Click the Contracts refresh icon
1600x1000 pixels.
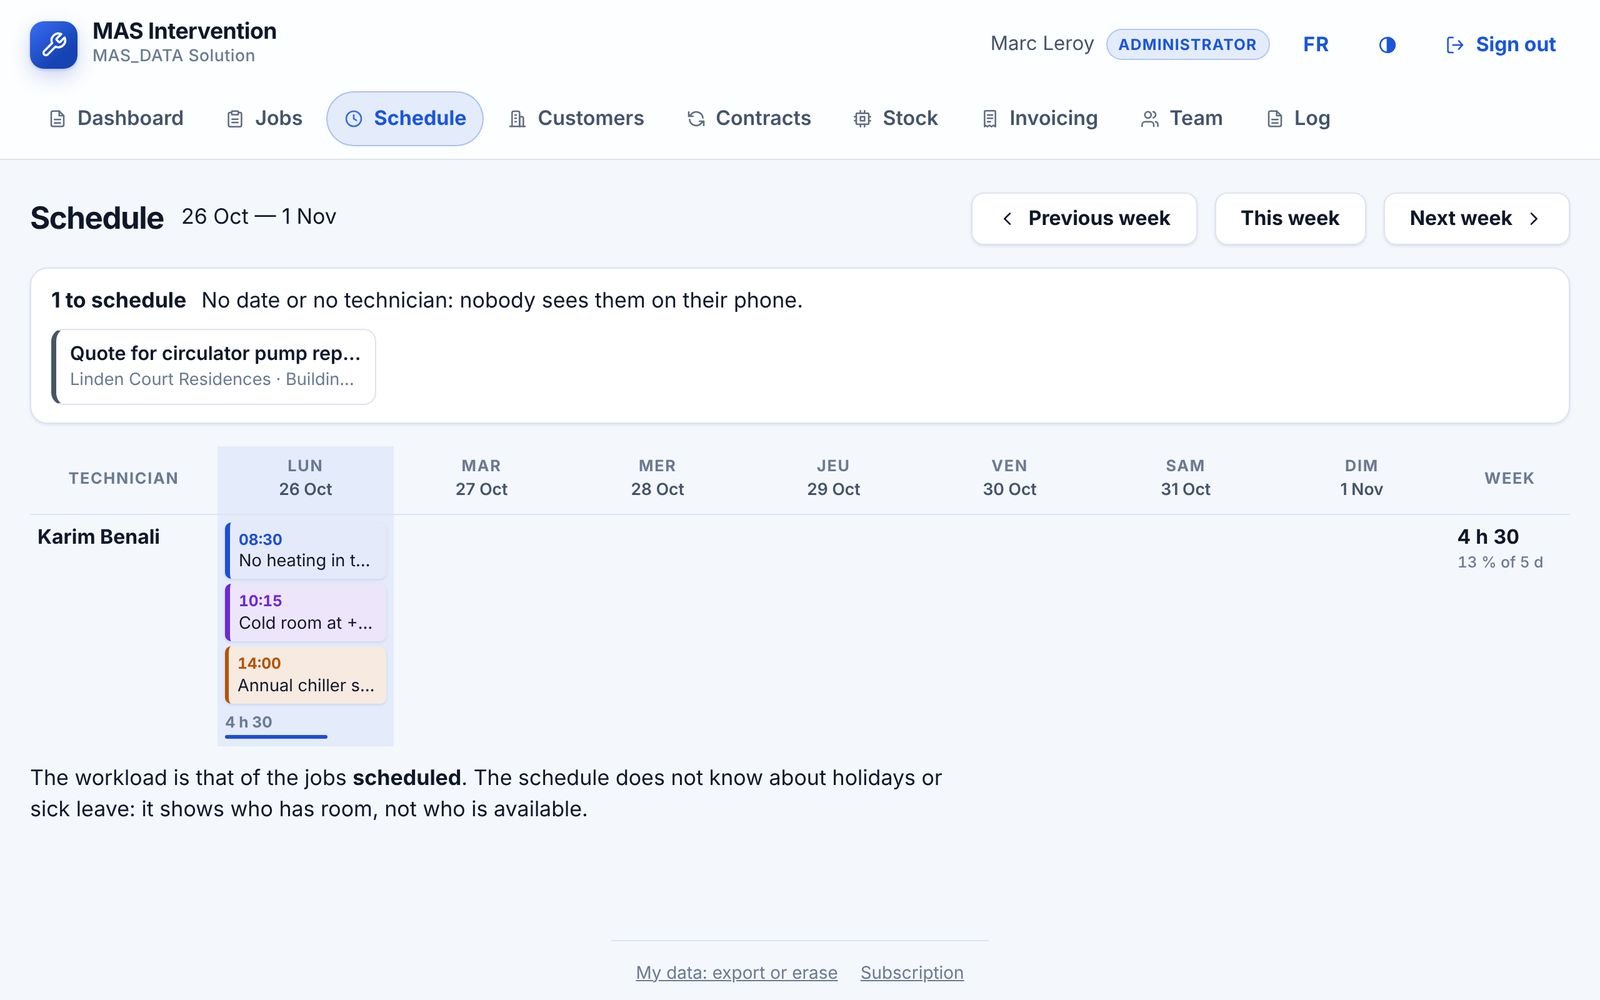[x=696, y=119]
